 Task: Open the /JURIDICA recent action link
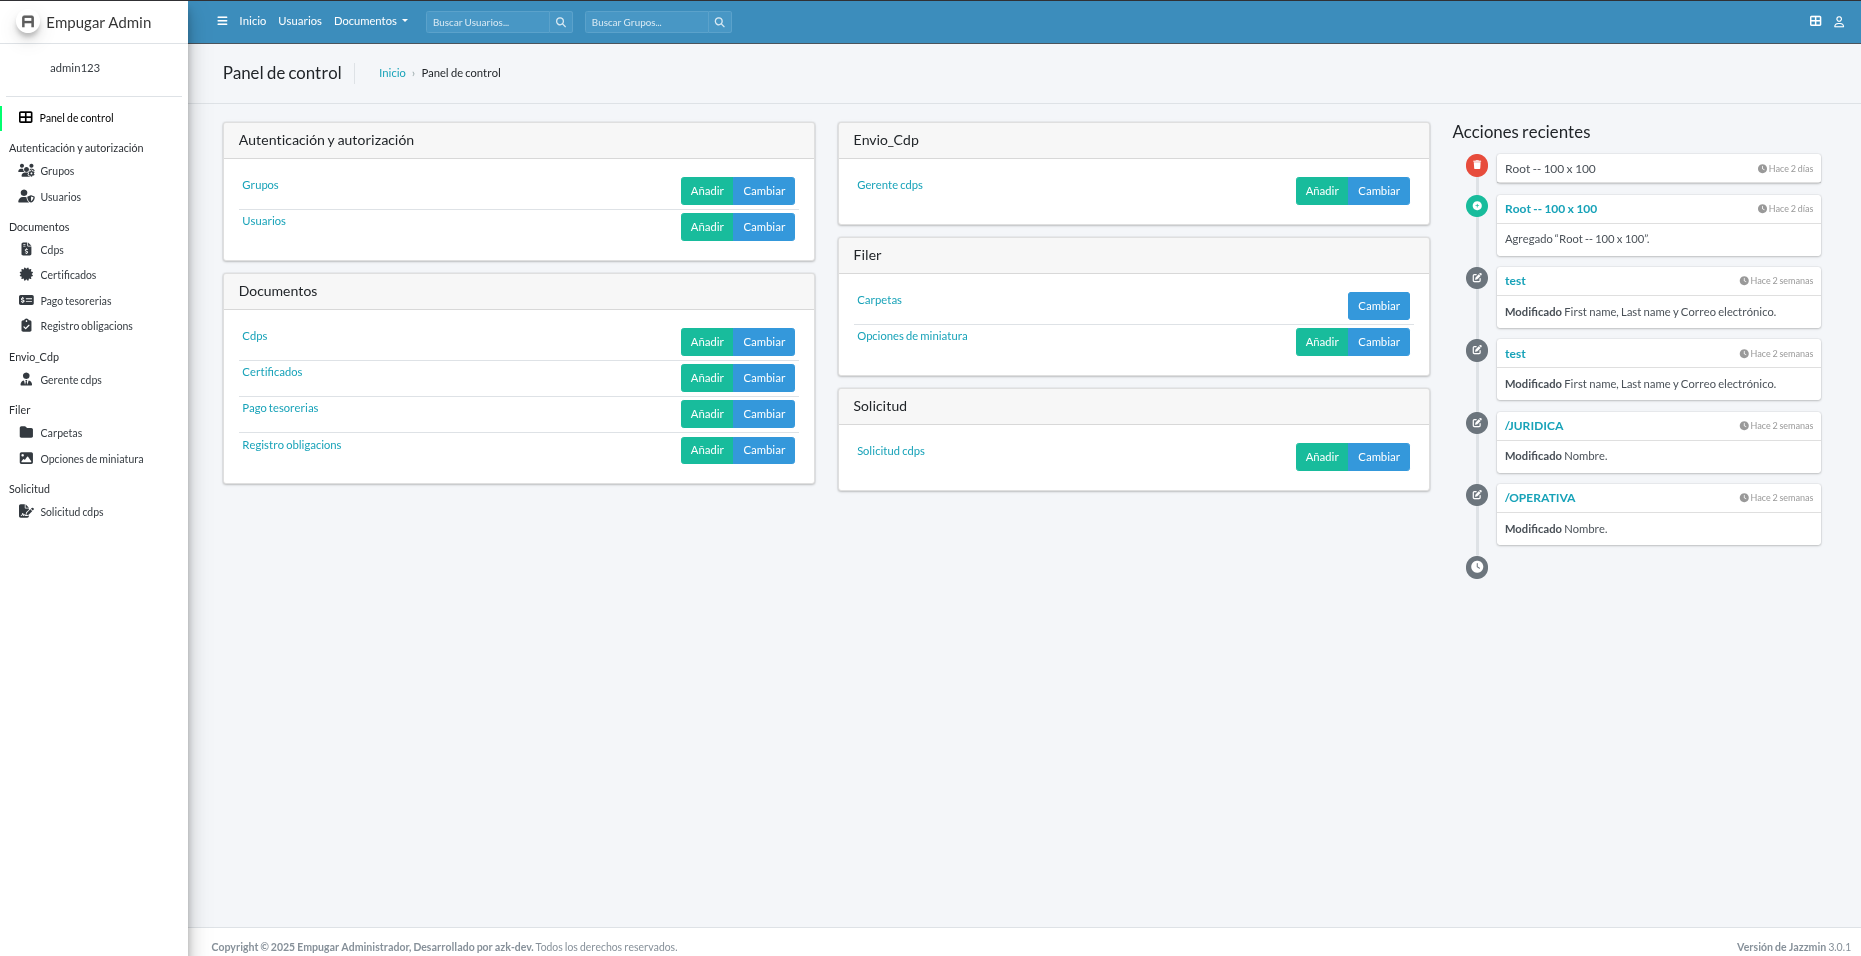click(x=1534, y=426)
